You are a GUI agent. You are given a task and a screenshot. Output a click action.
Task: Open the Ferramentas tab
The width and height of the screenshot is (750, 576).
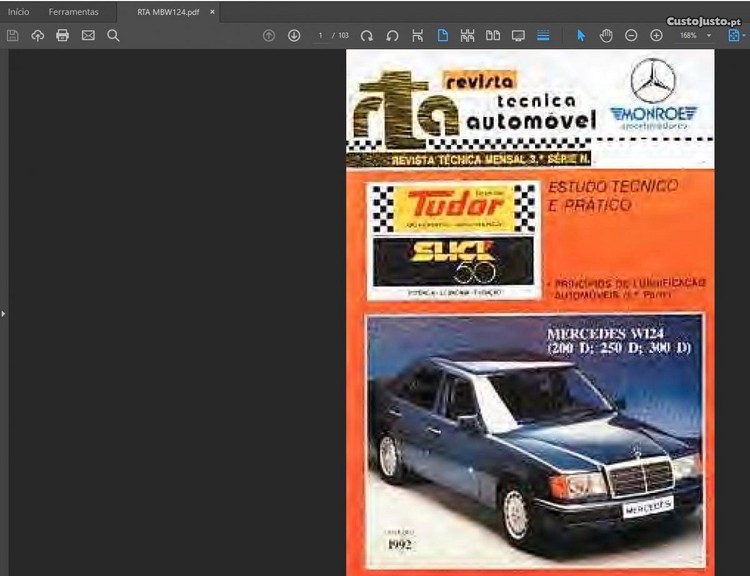[74, 12]
